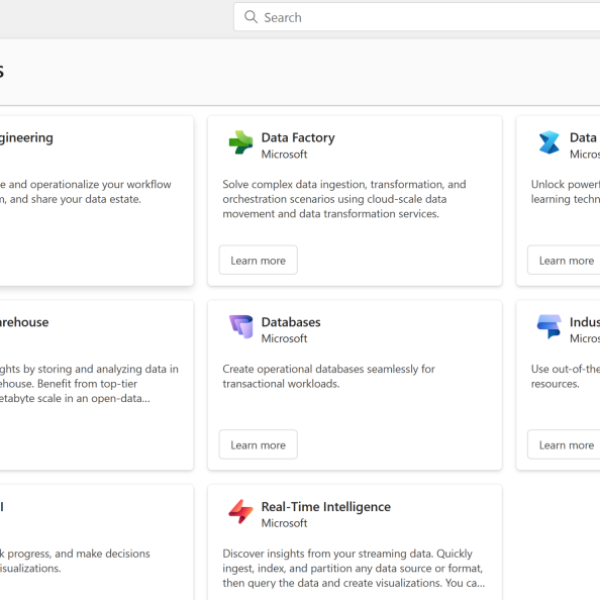
Task: Click the Data Factory description text
Action: pyautogui.click(x=344, y=199)
